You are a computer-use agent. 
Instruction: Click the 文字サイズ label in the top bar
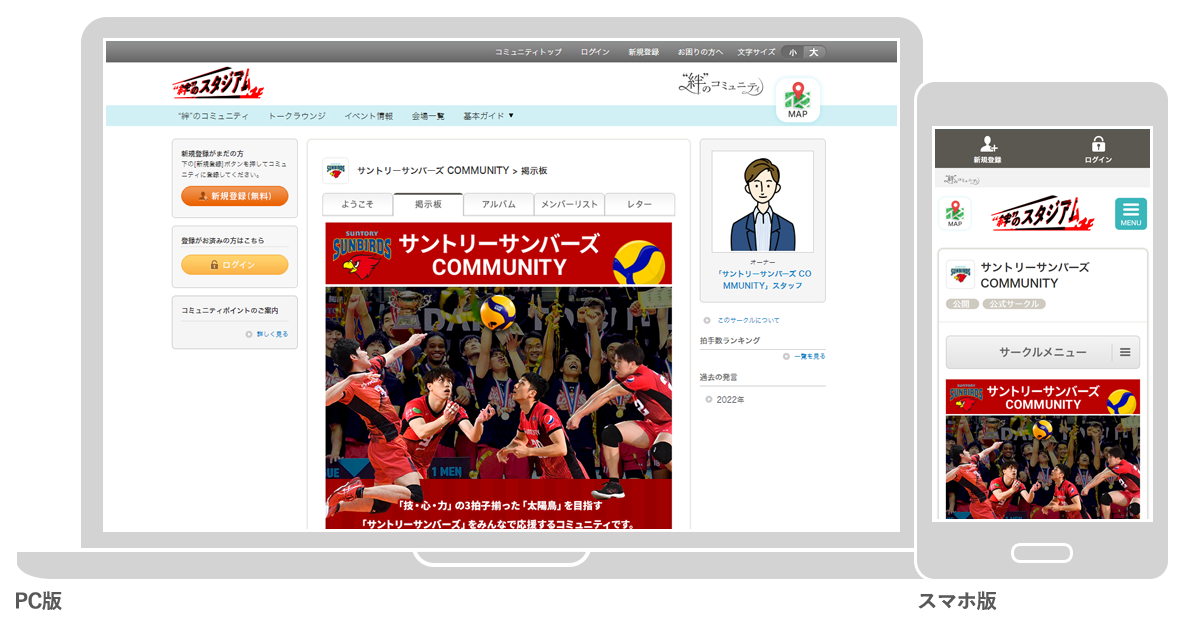pyautogui.click(x=756, y=52)
